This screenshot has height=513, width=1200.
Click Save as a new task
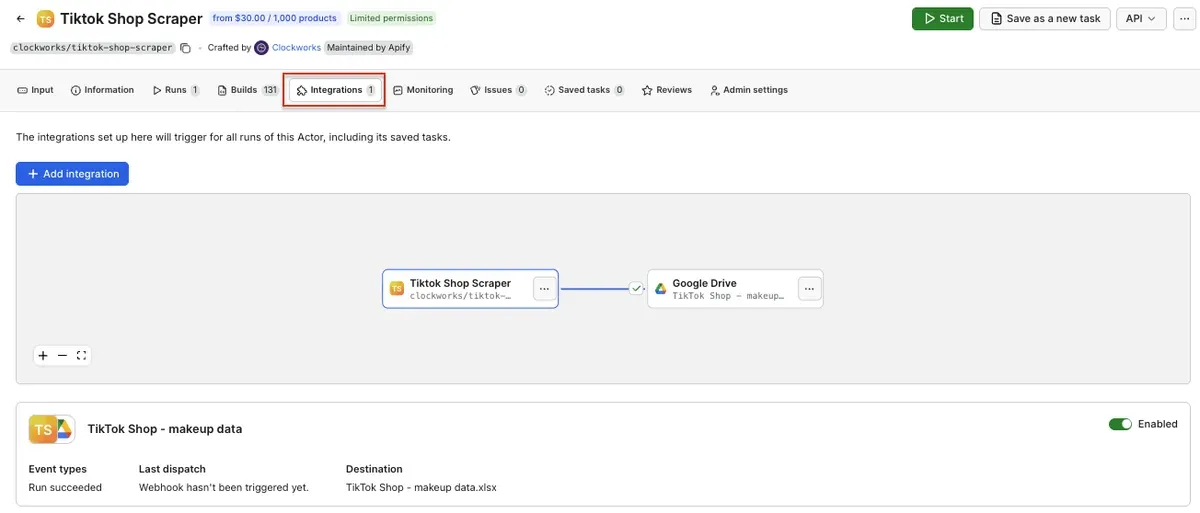point(1044,18)
